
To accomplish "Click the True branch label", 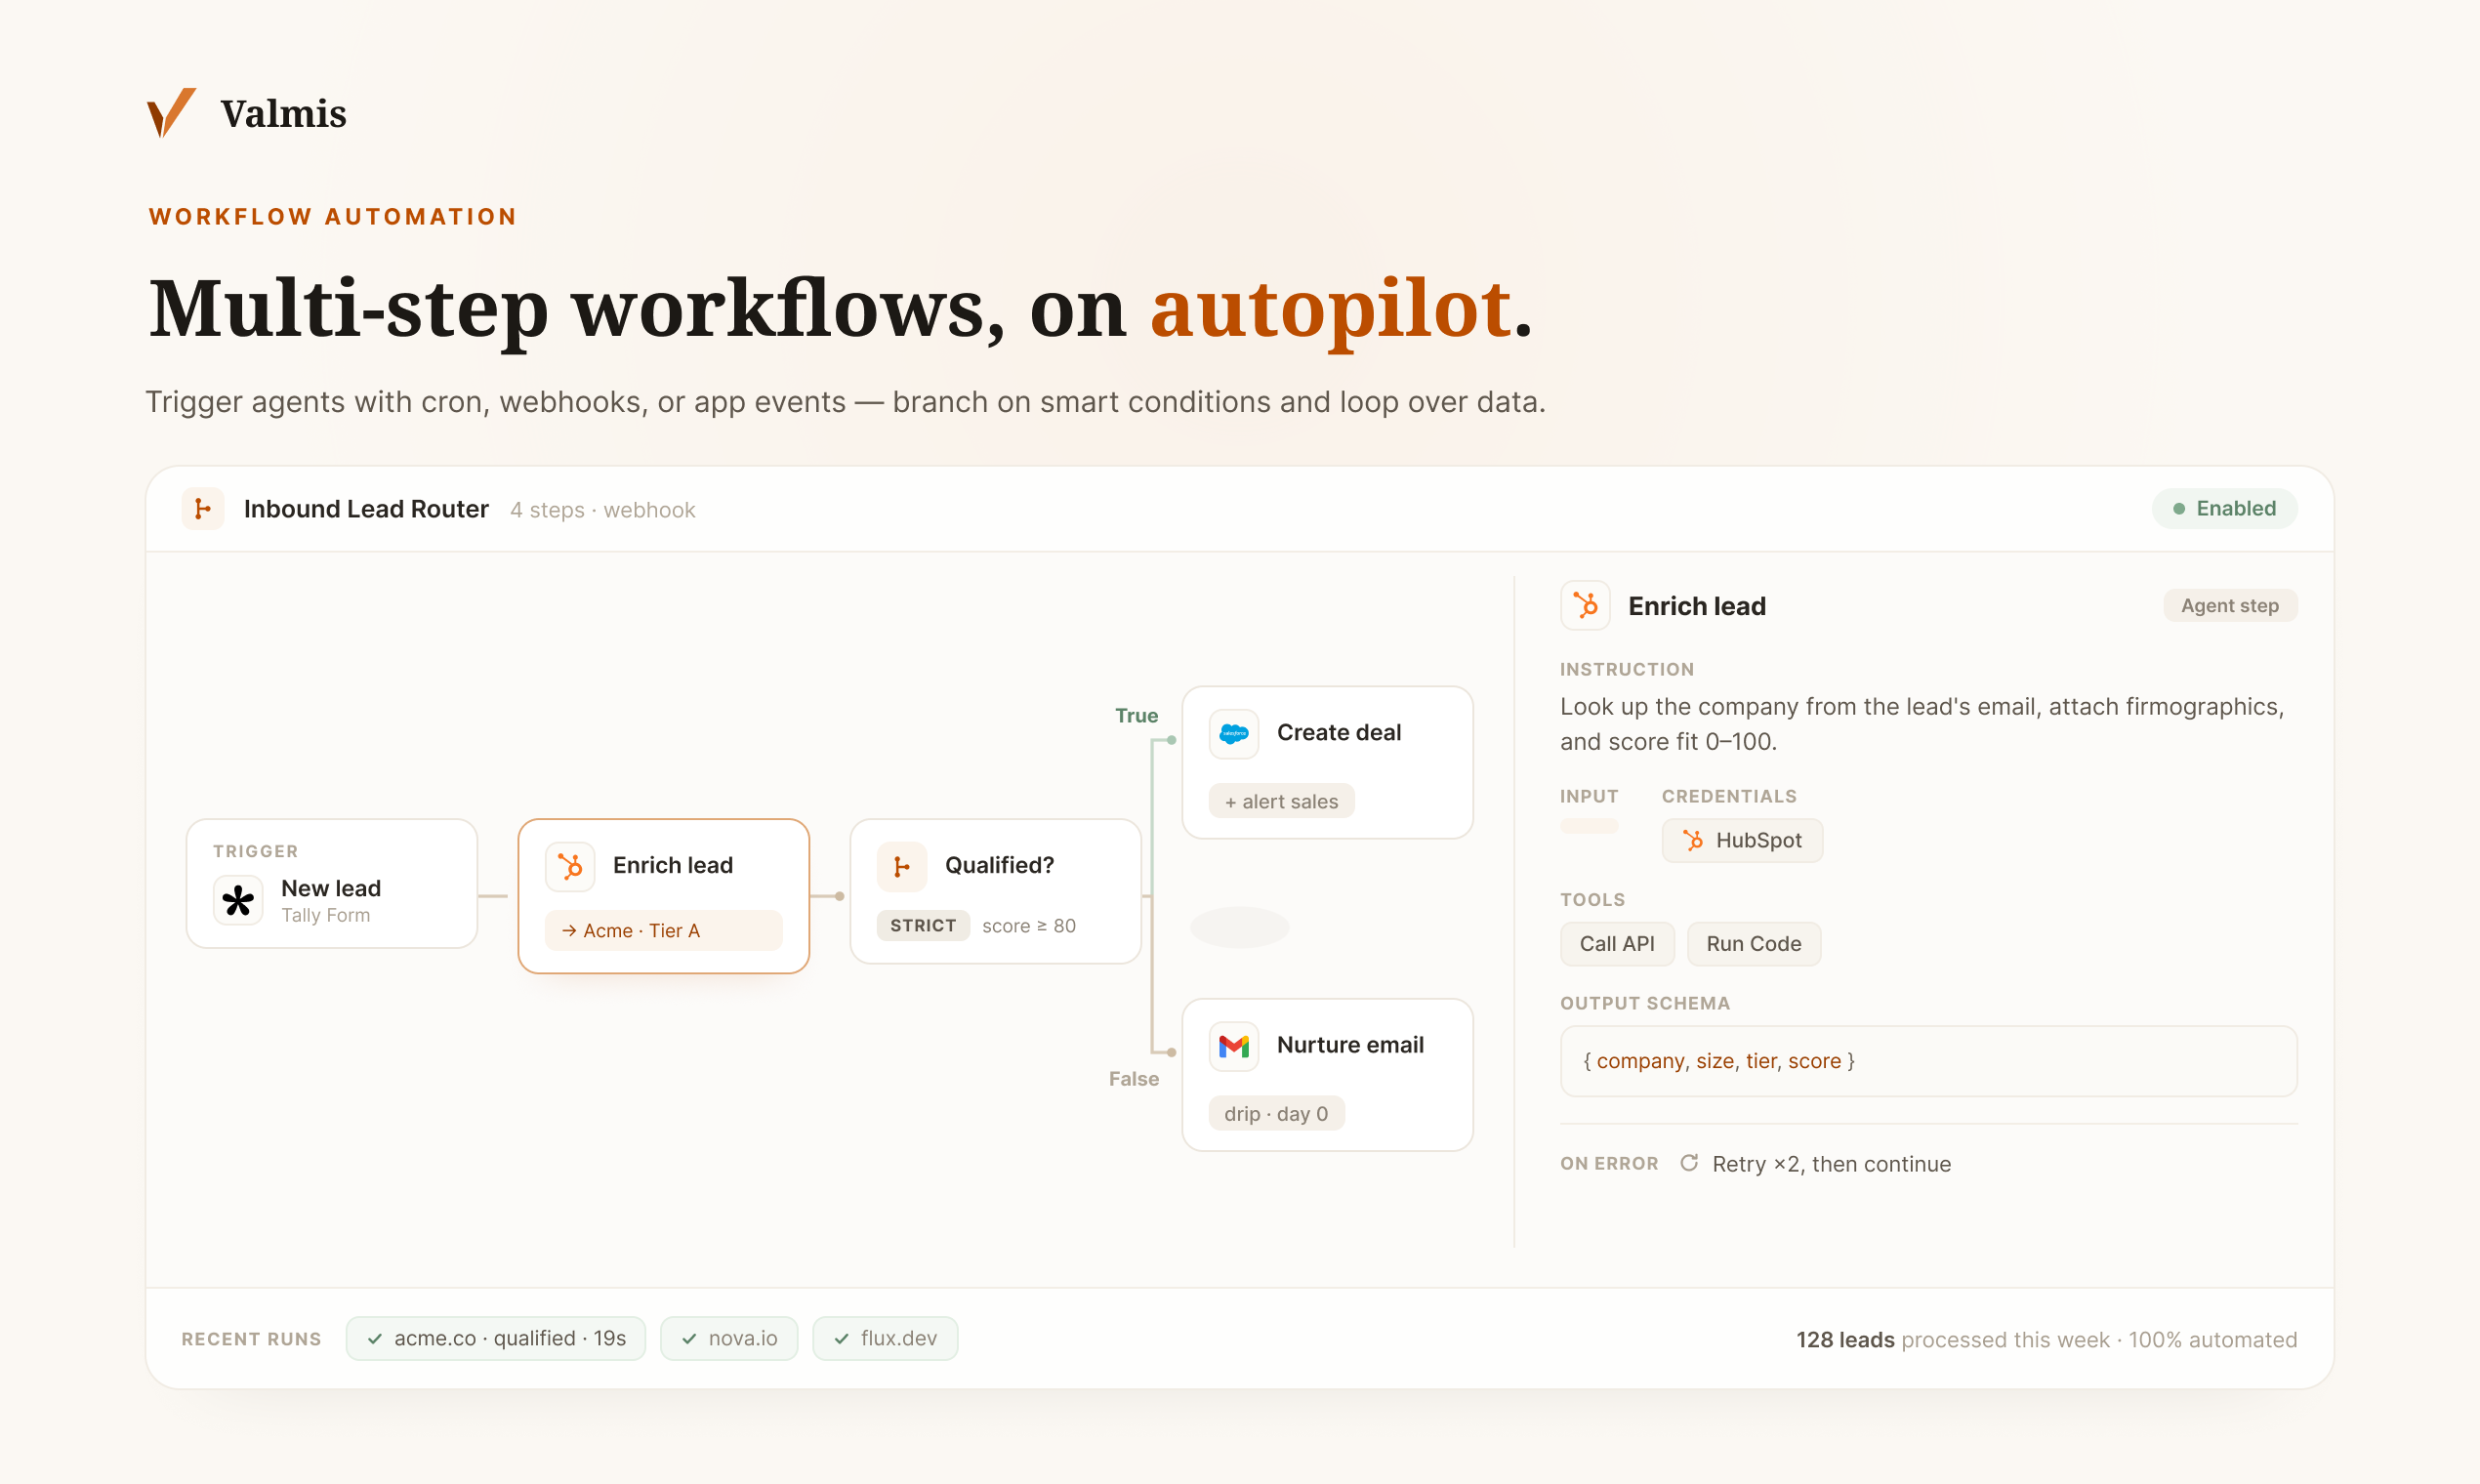I will pos(1136,716).
